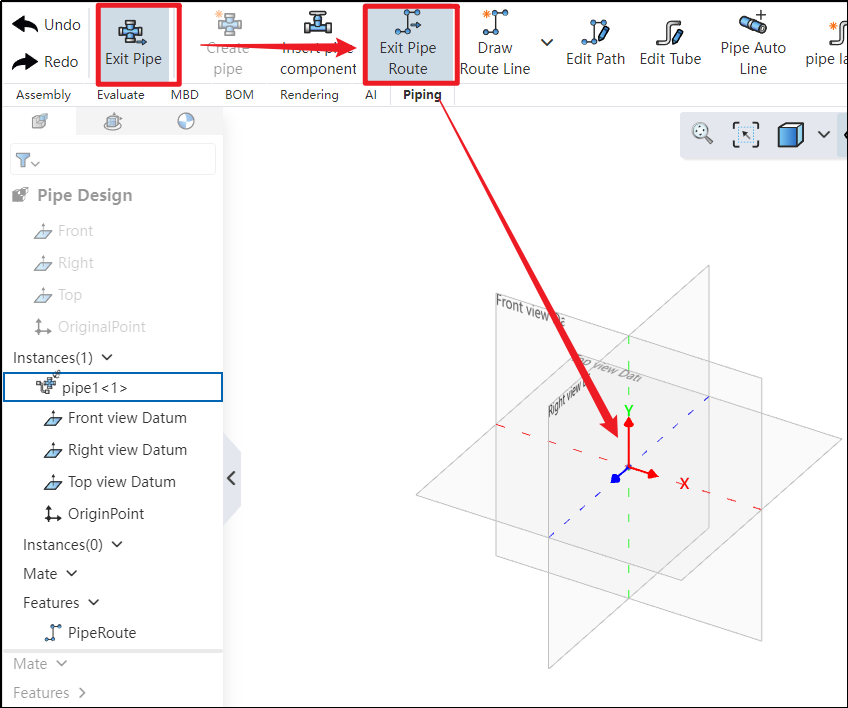Activate the box selection zoom icon
Viewport: 848px width, 708px height.
[746, 135]
